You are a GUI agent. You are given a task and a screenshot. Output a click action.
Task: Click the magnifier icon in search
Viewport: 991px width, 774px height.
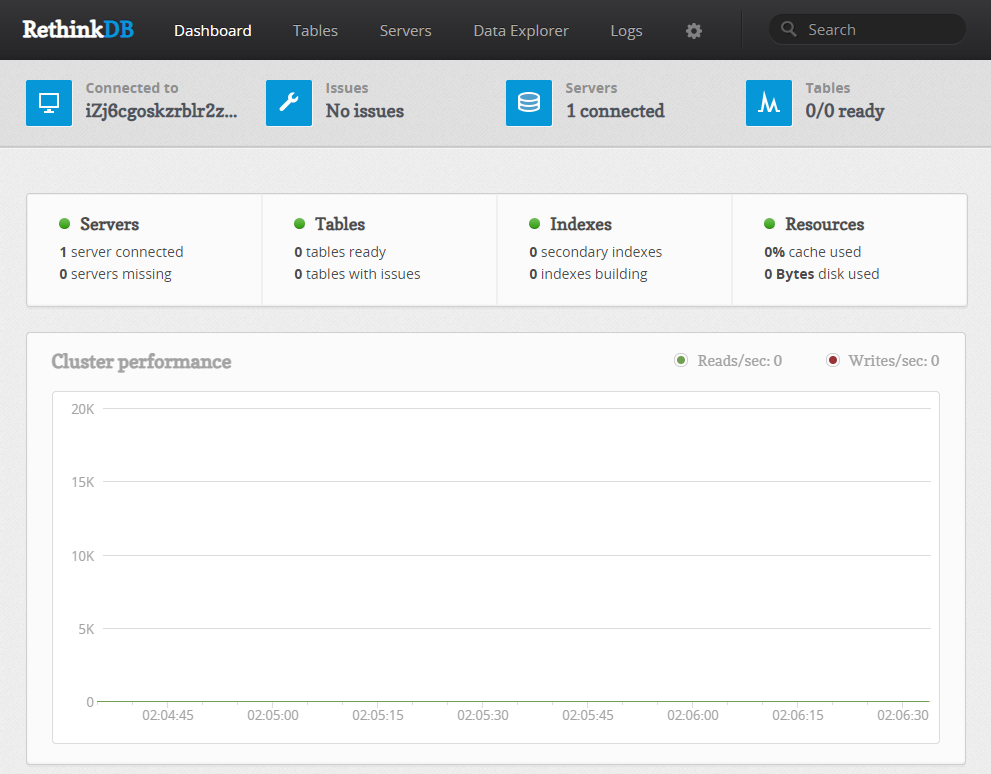(x=789, y=30)
